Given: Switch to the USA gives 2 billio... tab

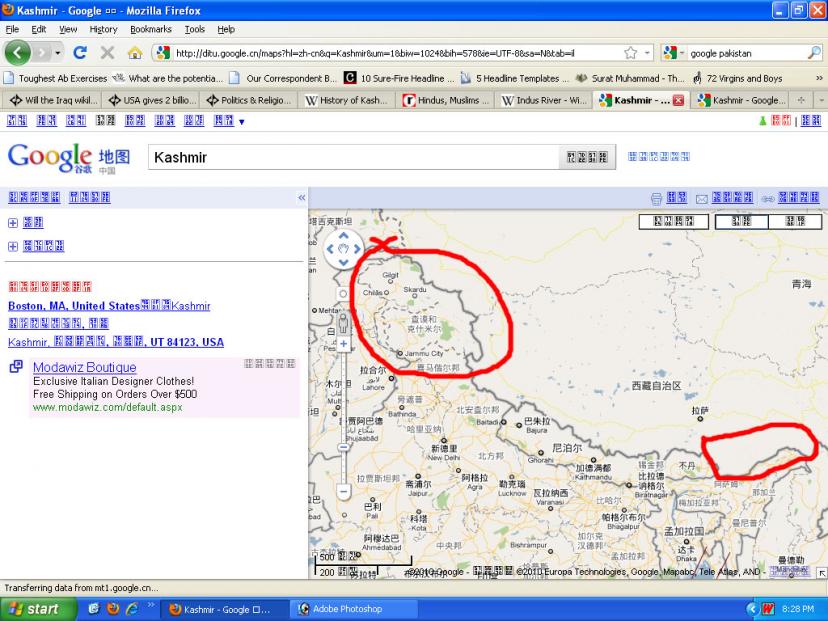Looking at the screenshot, I should [151, 100].
